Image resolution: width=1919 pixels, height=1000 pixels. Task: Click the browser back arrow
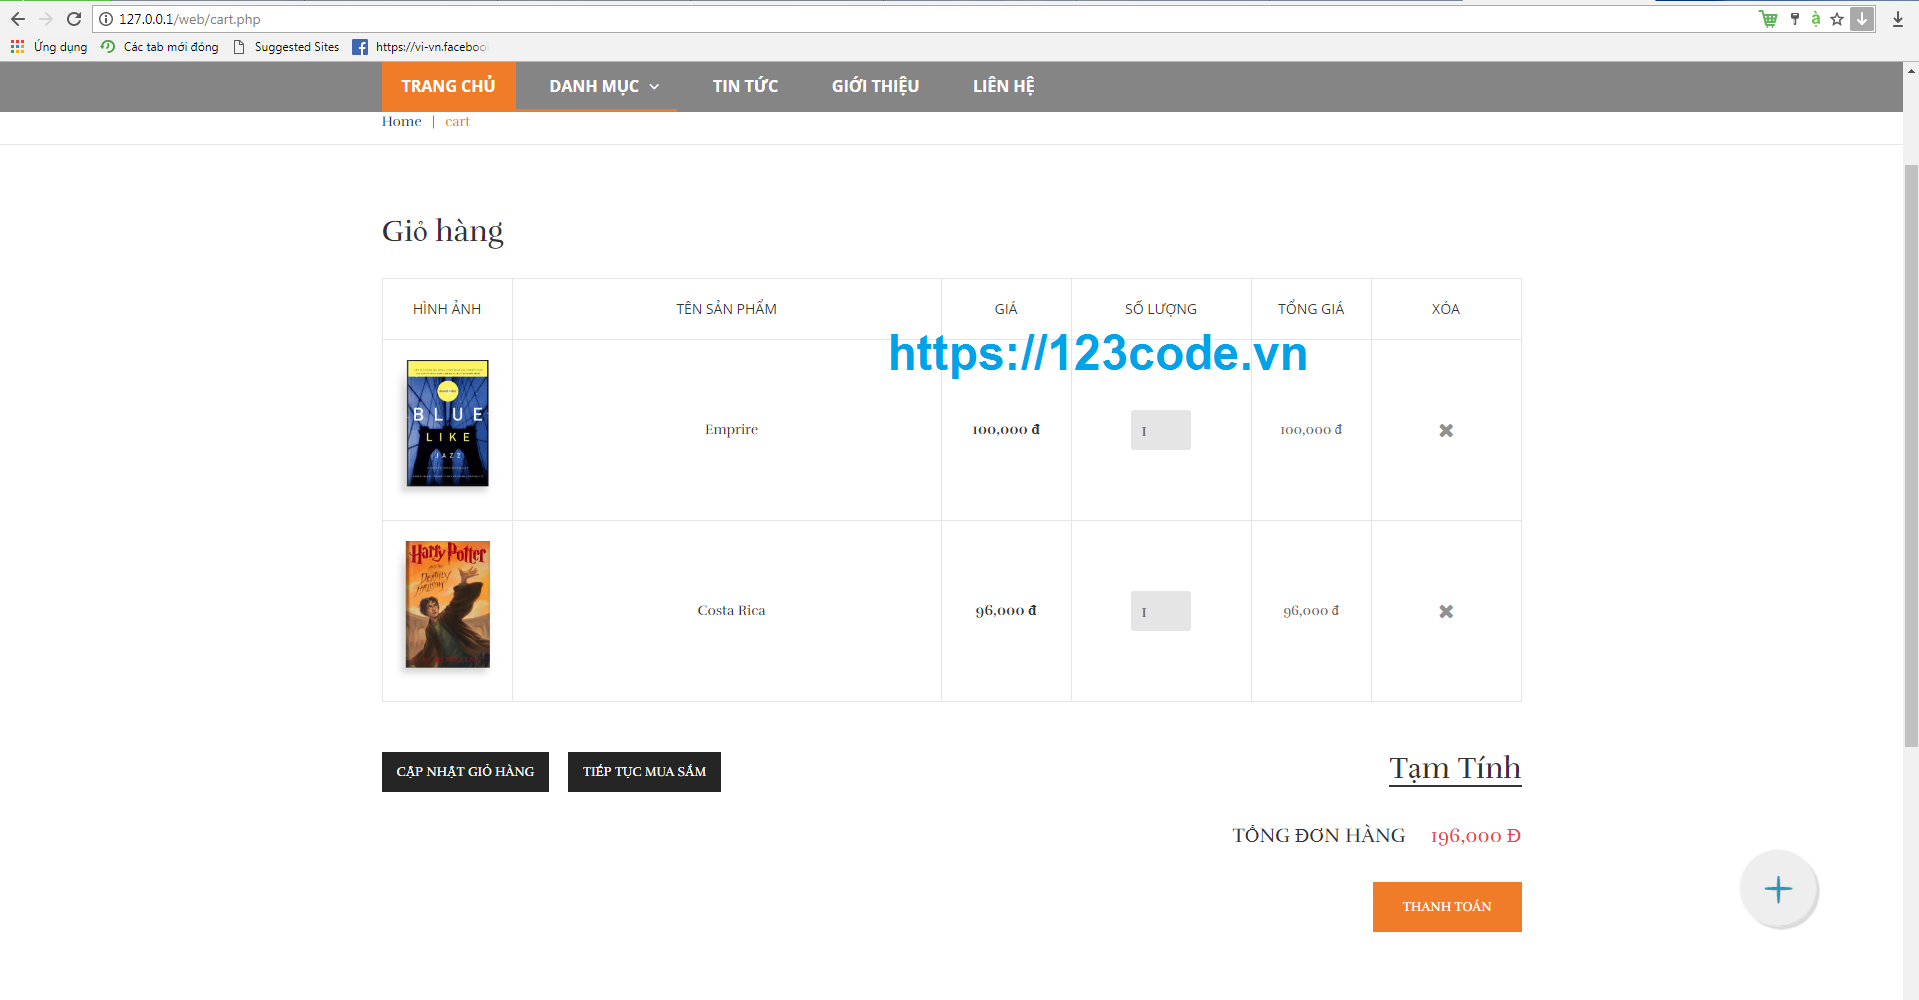17,18
